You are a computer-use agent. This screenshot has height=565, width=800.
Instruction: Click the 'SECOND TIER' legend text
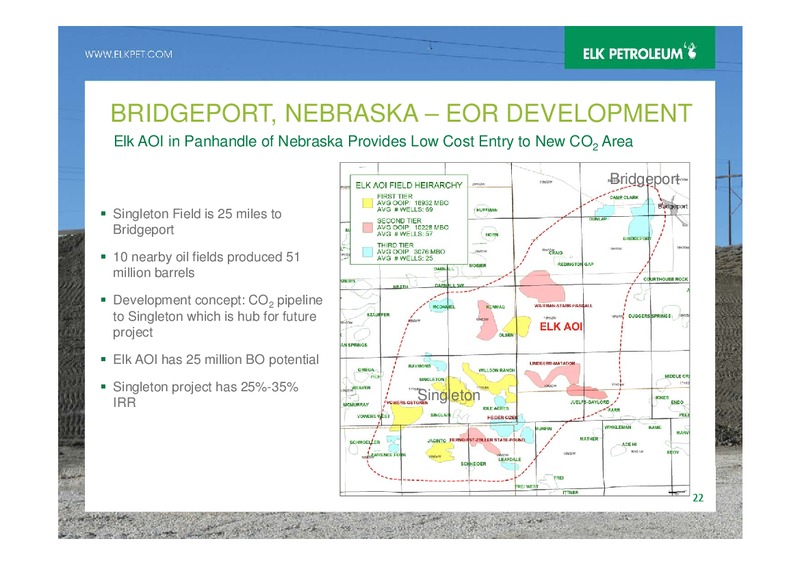(399, 220)
